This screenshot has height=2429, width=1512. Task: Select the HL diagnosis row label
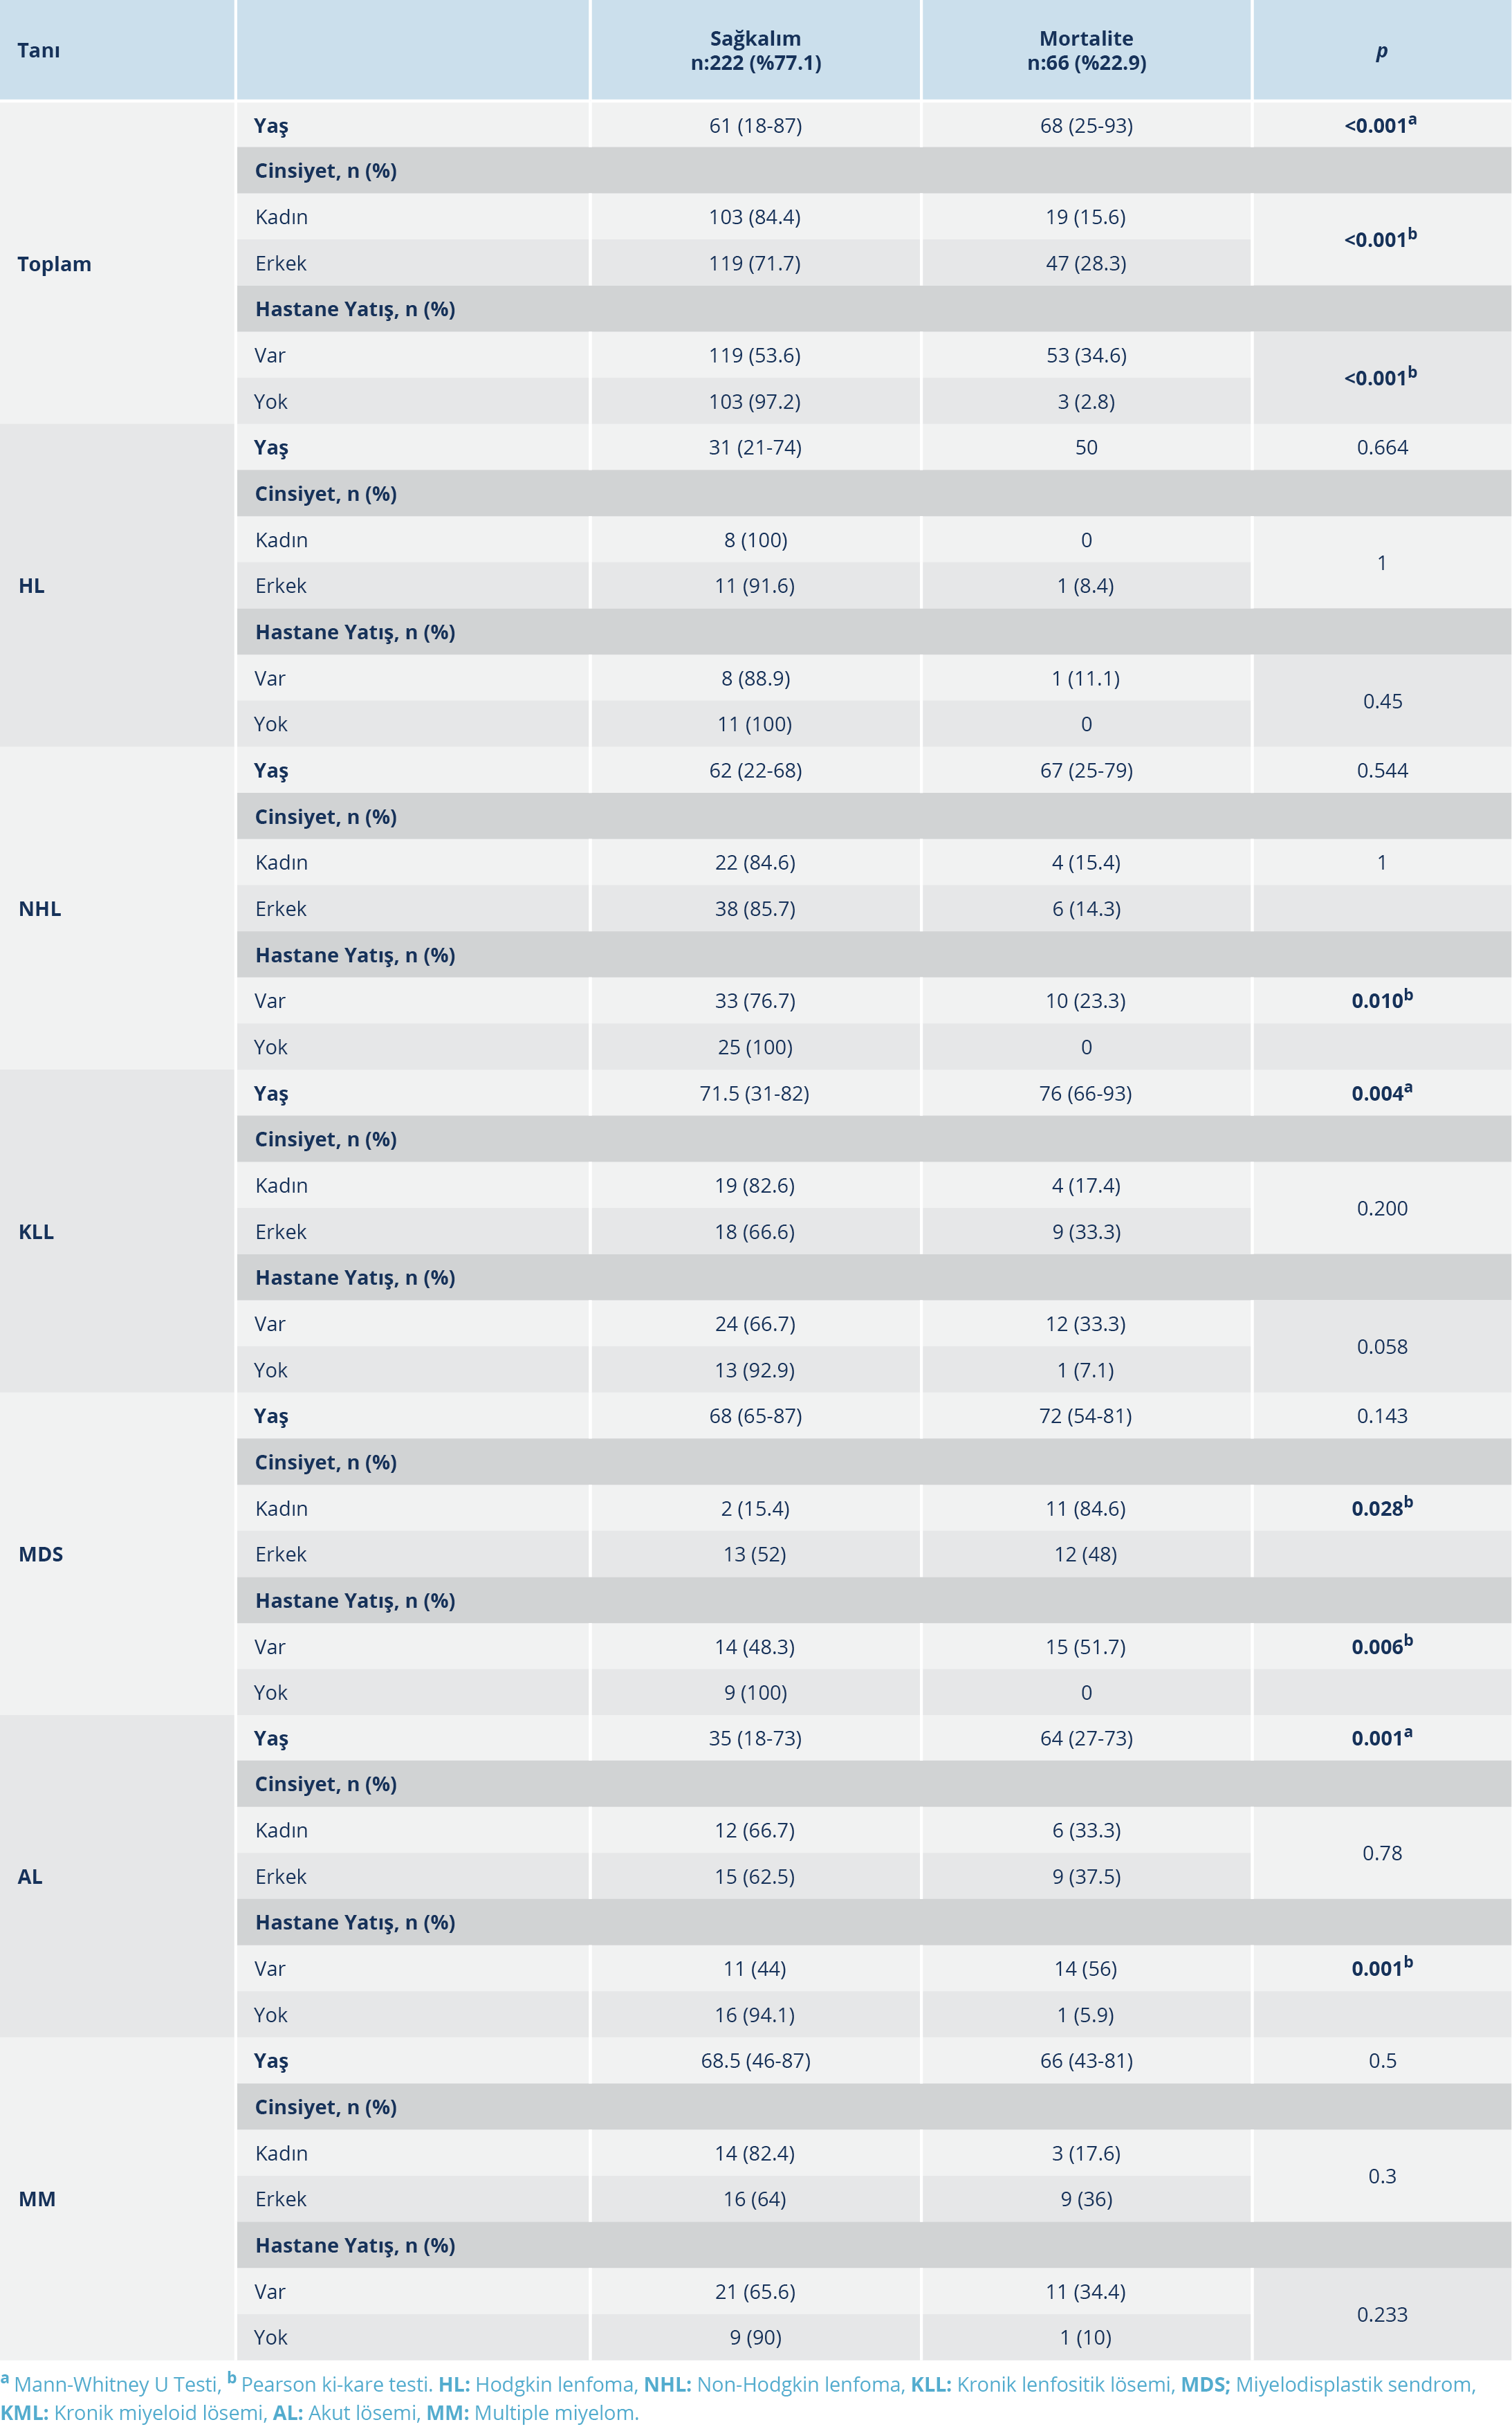click(x=32, y=586)
